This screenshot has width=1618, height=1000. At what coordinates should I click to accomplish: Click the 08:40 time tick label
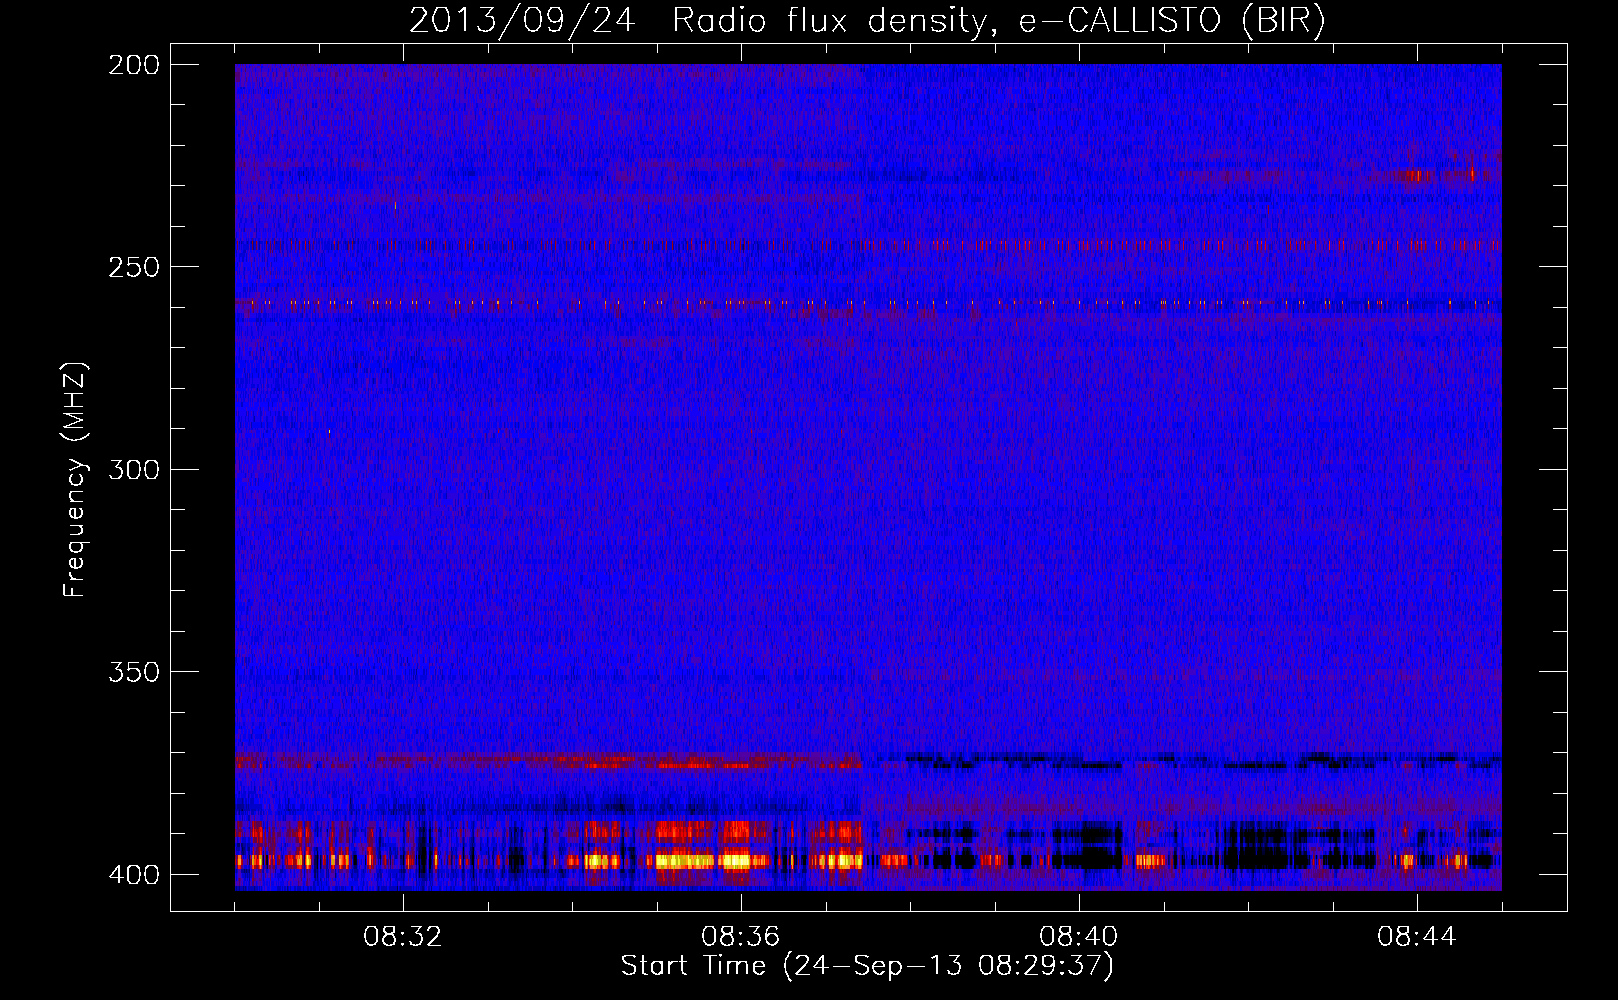click(x=1079, y=937)
